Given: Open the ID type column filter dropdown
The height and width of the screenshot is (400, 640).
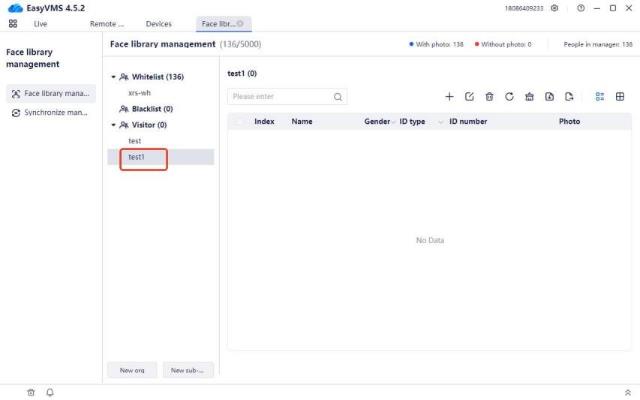Looking at the screenshot, I should click(x=440, y=122).
